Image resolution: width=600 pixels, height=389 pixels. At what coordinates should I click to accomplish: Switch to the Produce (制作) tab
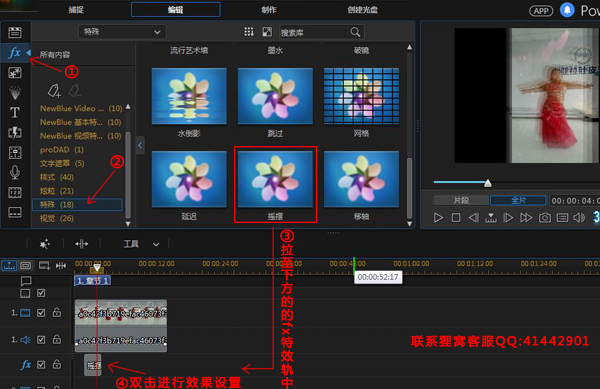tap(269, 10)
